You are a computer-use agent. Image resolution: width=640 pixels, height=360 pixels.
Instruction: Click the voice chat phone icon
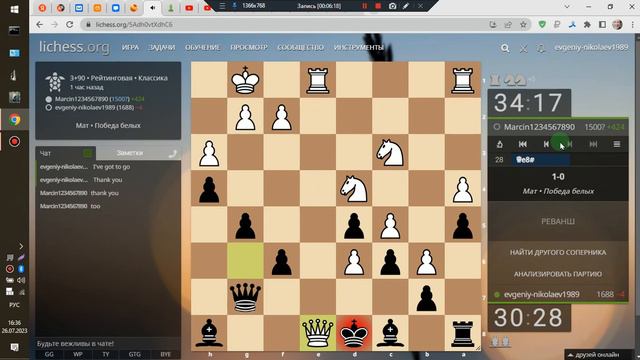[173, 153]
